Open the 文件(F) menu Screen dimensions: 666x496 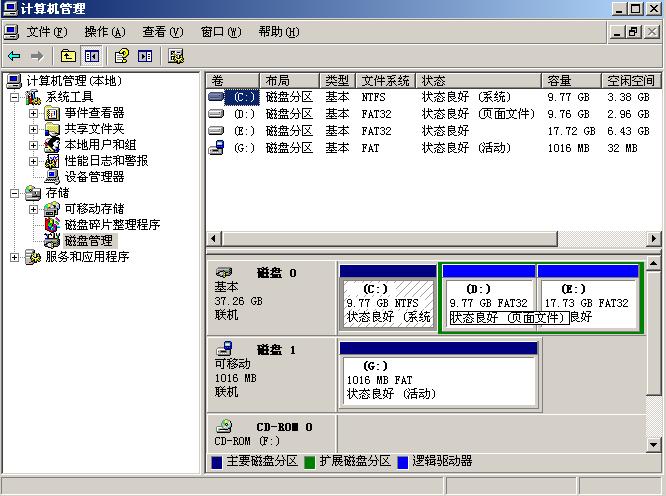tap(47, 32)
